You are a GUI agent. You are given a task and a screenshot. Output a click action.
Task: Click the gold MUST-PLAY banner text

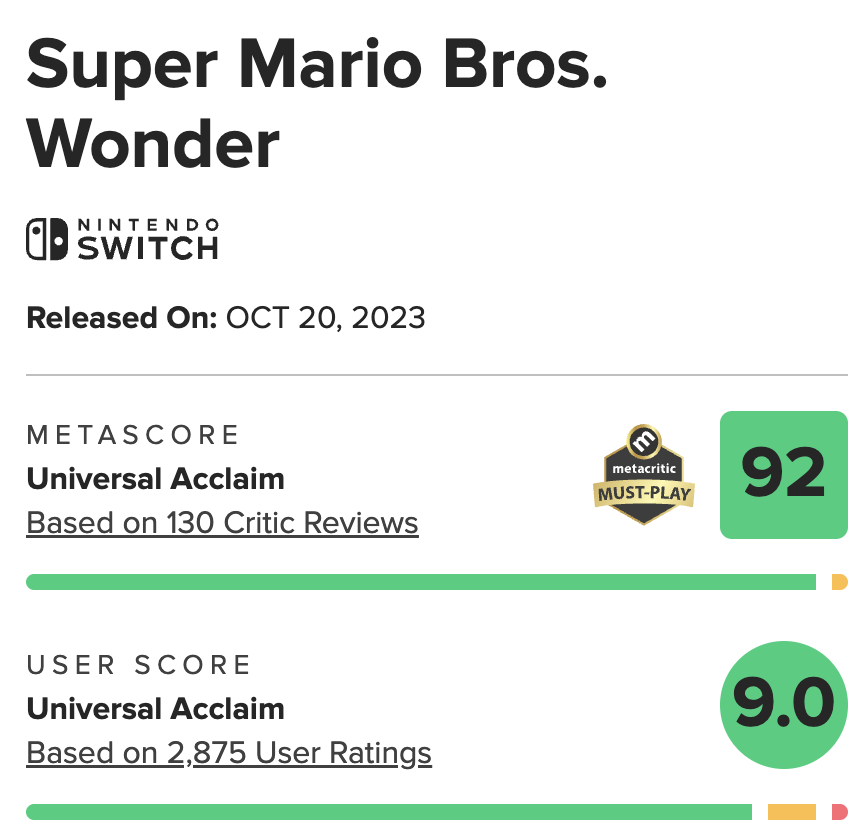[645, 493]
